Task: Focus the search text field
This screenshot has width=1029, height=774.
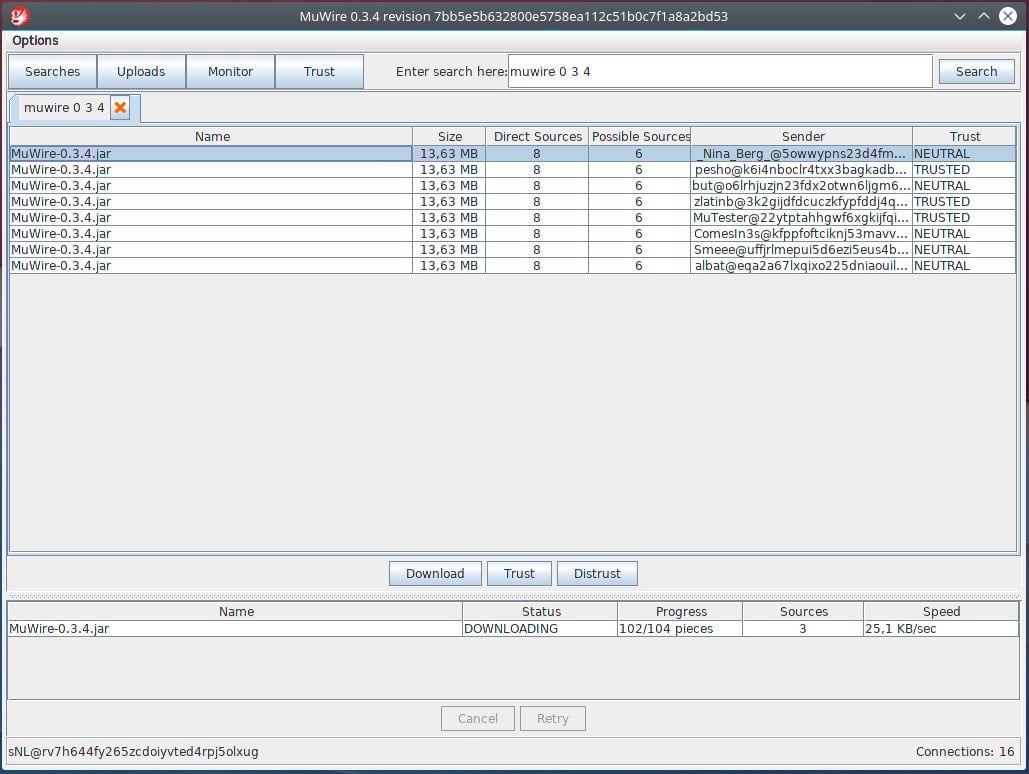Action: click(720, 72)
